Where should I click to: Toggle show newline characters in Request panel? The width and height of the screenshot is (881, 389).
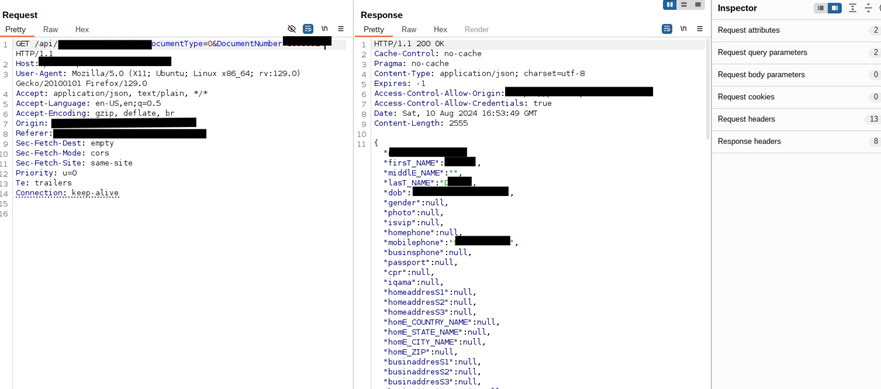pos(324,29)
